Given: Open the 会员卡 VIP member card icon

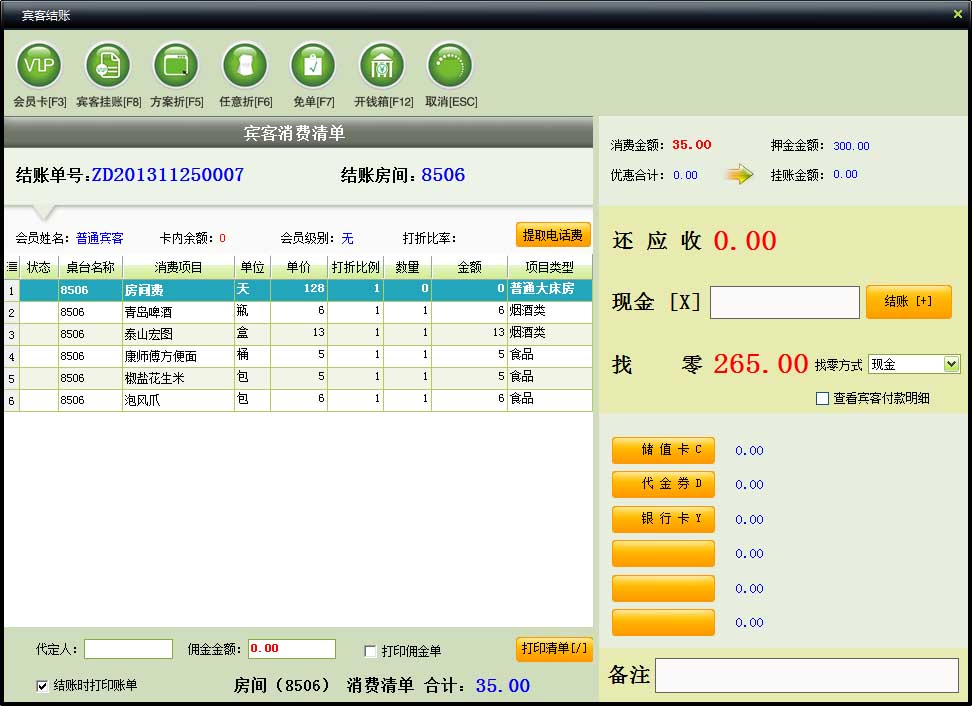Looking at the screenshot, I should pyautogui.click(x=39, y=67).
